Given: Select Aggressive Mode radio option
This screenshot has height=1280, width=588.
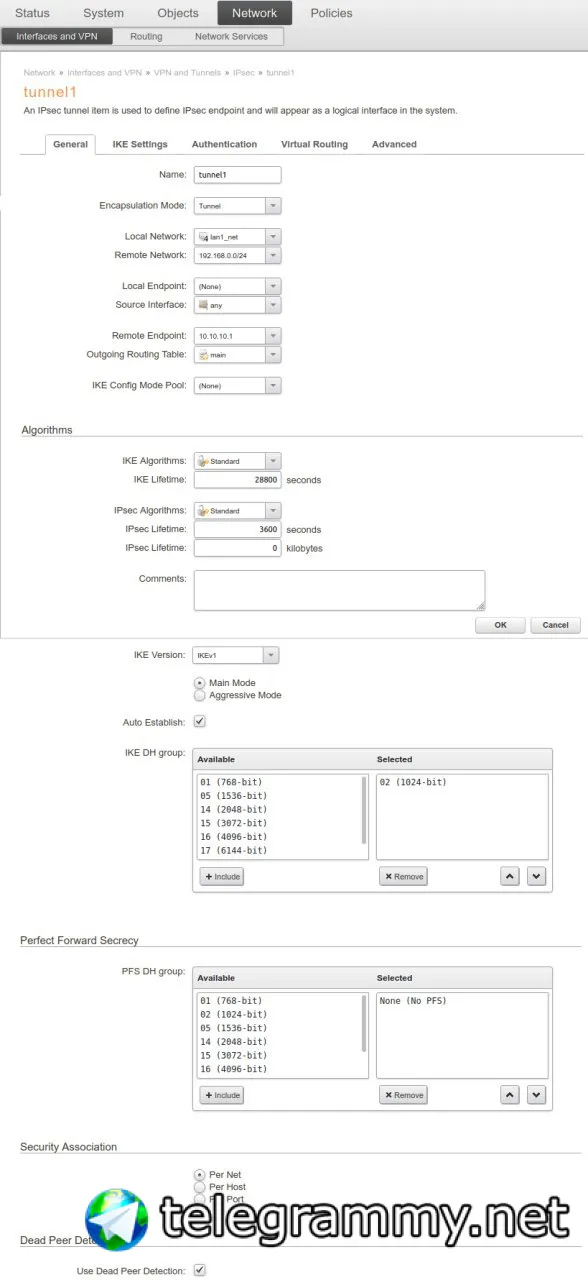Looking at the screenshot, I should tap(200, 695).
